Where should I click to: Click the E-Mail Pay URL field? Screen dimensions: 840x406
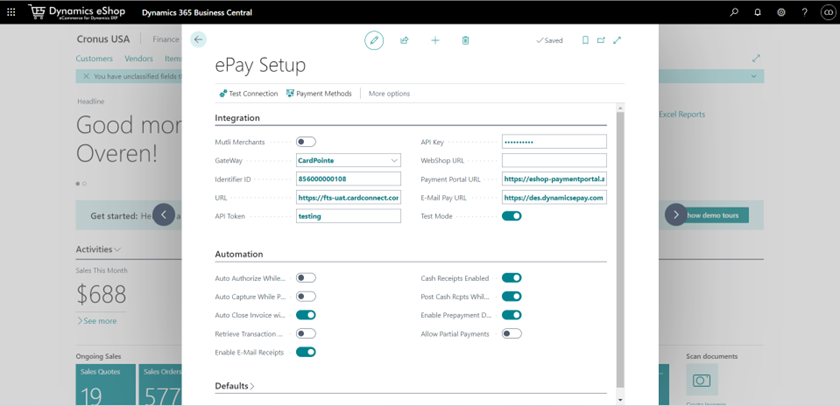tap(554, 198)
